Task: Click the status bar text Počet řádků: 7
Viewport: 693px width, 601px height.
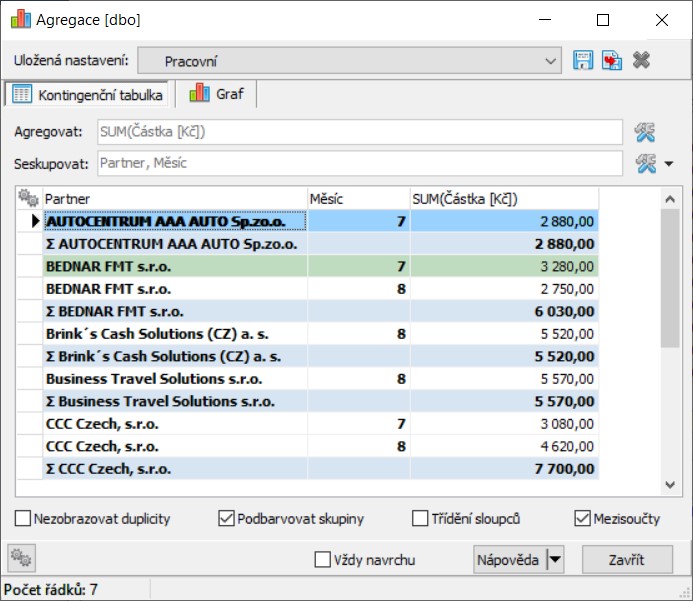Action: (50, 589)
